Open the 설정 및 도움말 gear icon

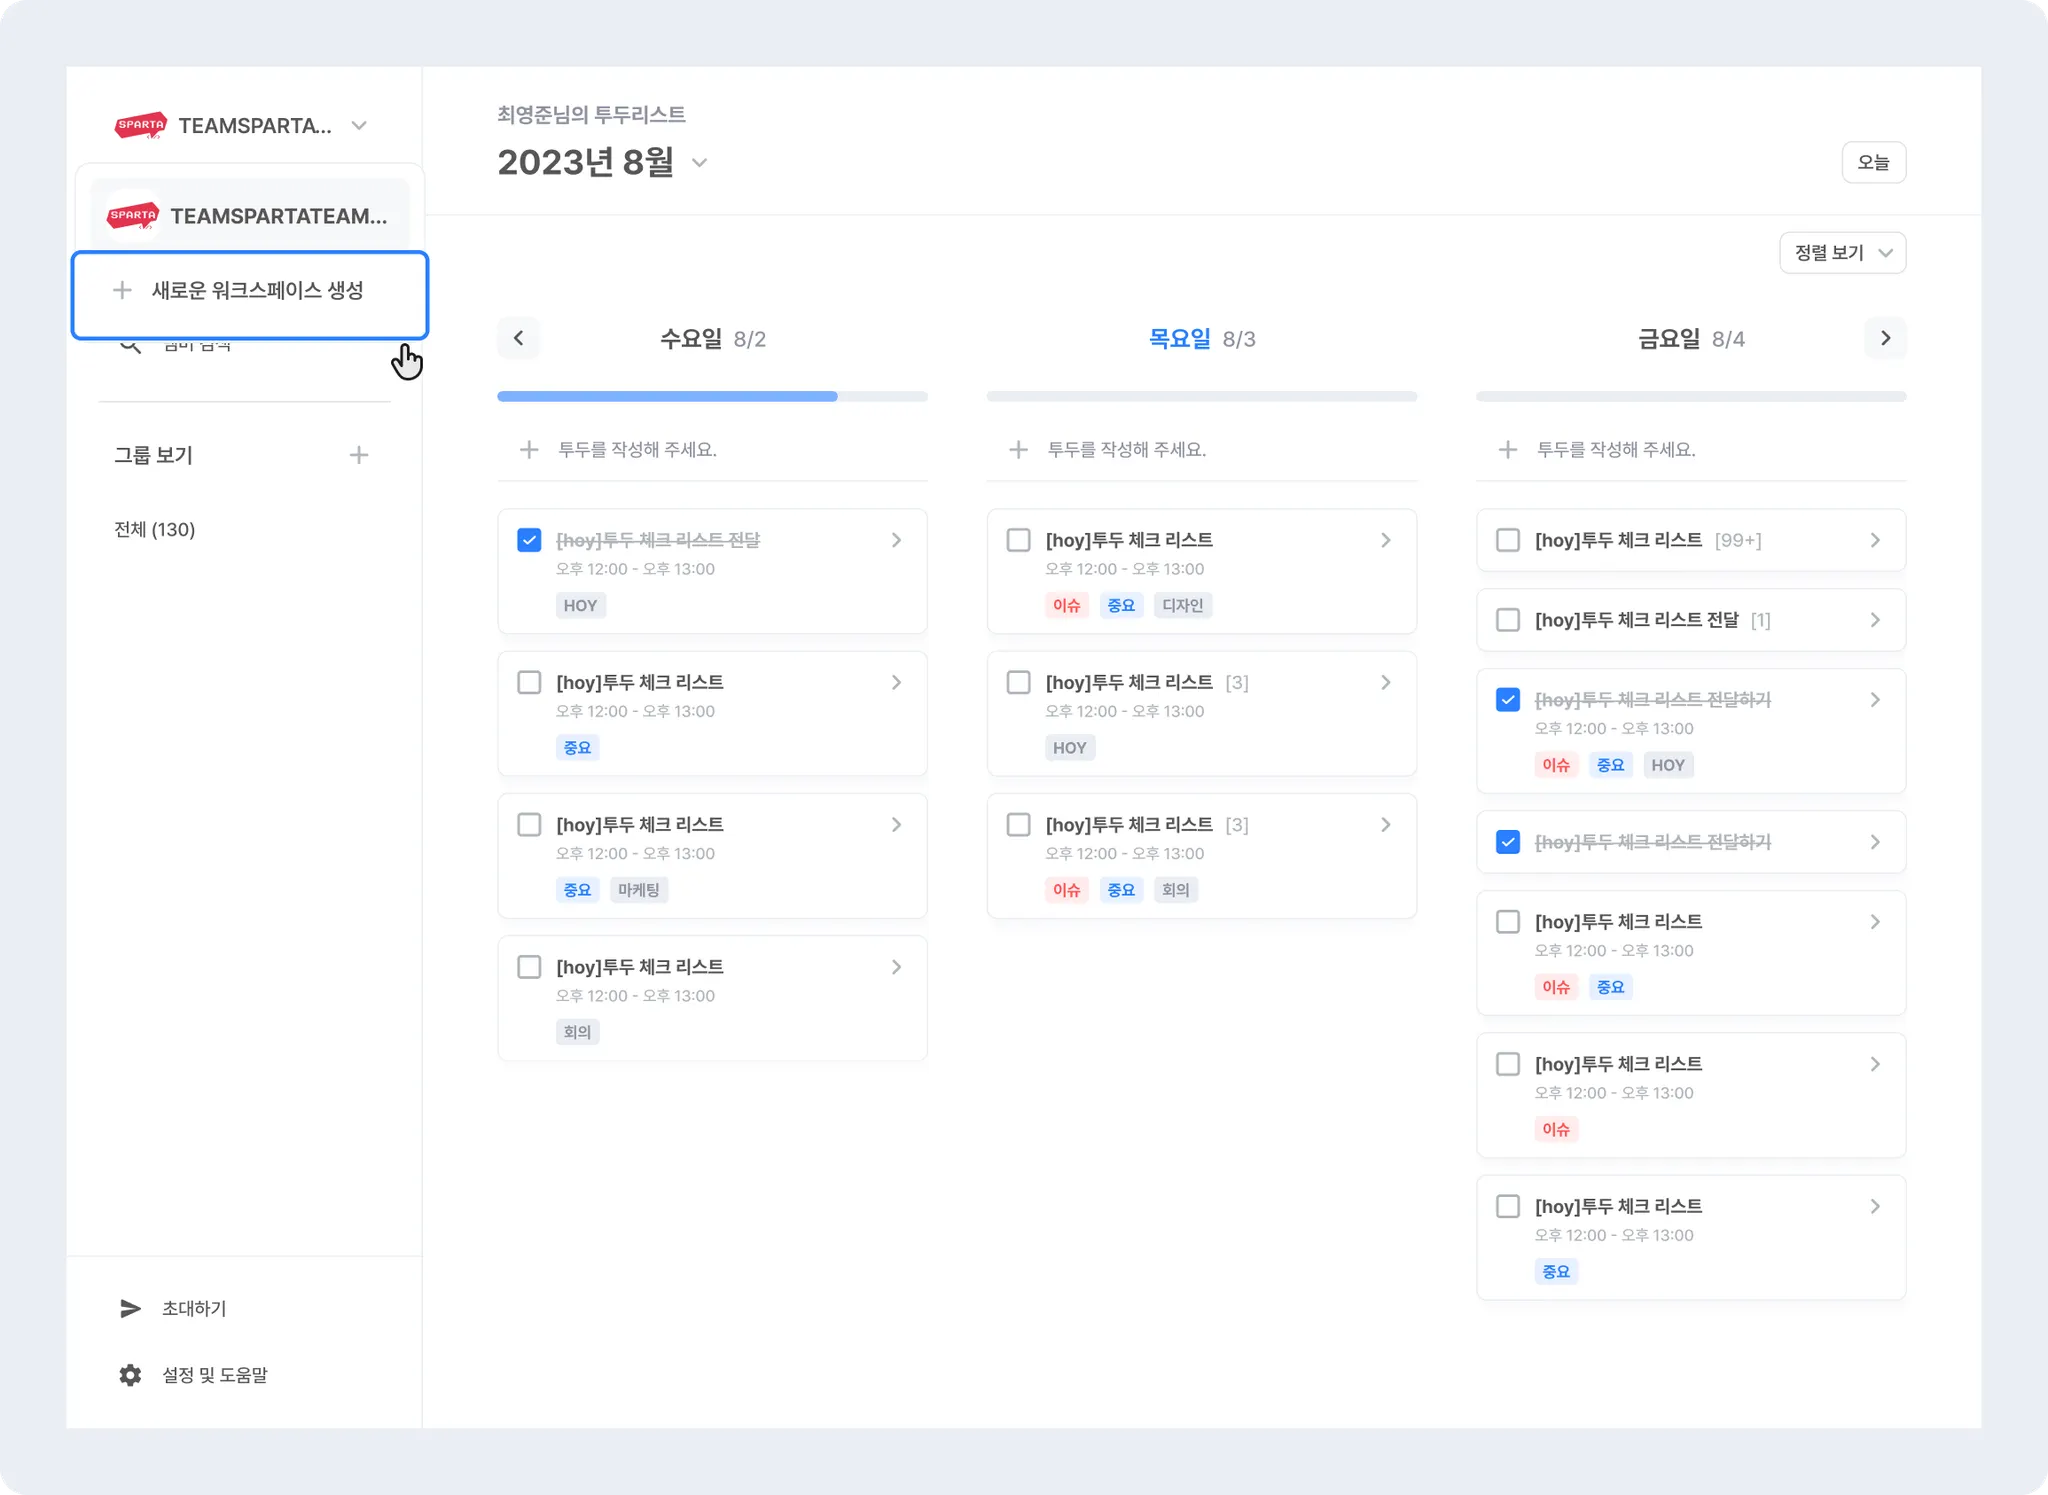pyautogui.click(x=130, y=1375)
